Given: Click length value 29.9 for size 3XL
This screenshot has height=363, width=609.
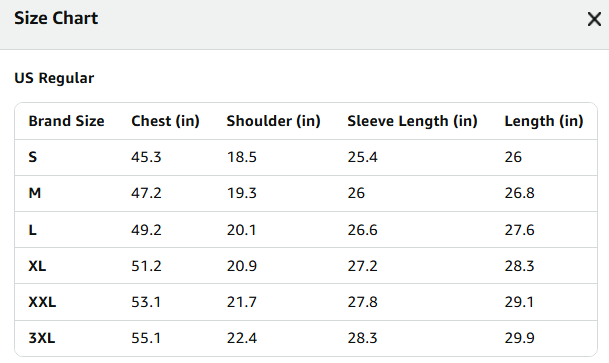Looking at the screenshot, I should click(x=519, y=338).
